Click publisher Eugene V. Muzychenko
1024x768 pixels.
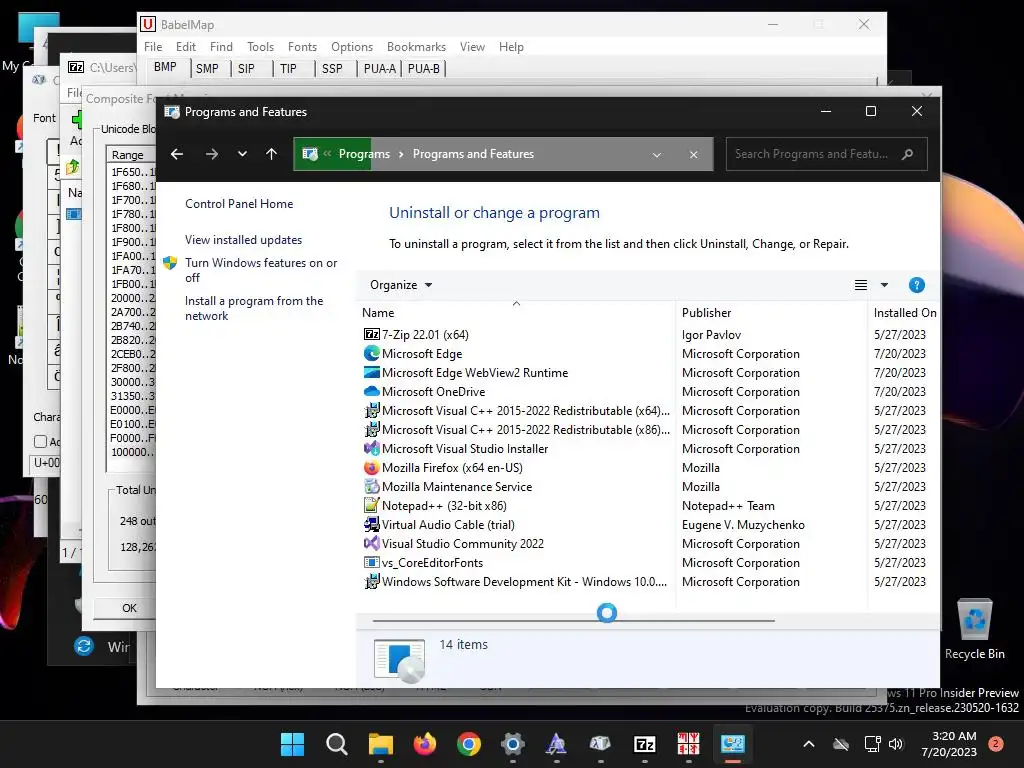[x=743, y=524]
